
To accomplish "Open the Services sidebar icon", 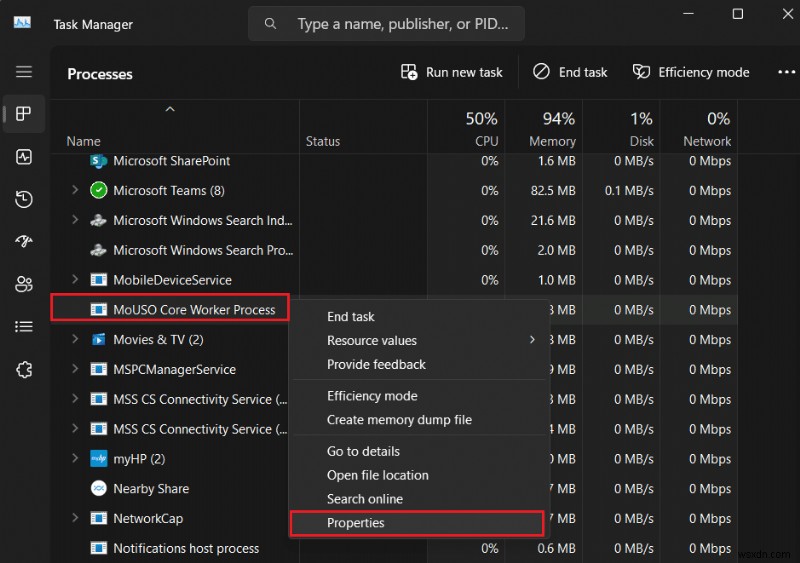I will [23, 369].
